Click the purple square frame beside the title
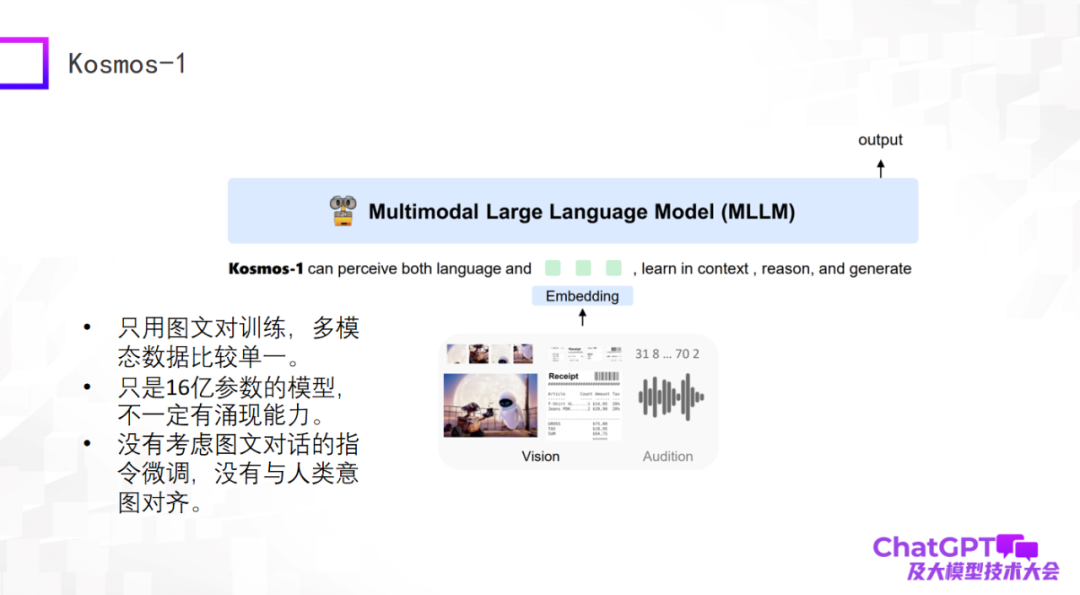 [23, 63]
